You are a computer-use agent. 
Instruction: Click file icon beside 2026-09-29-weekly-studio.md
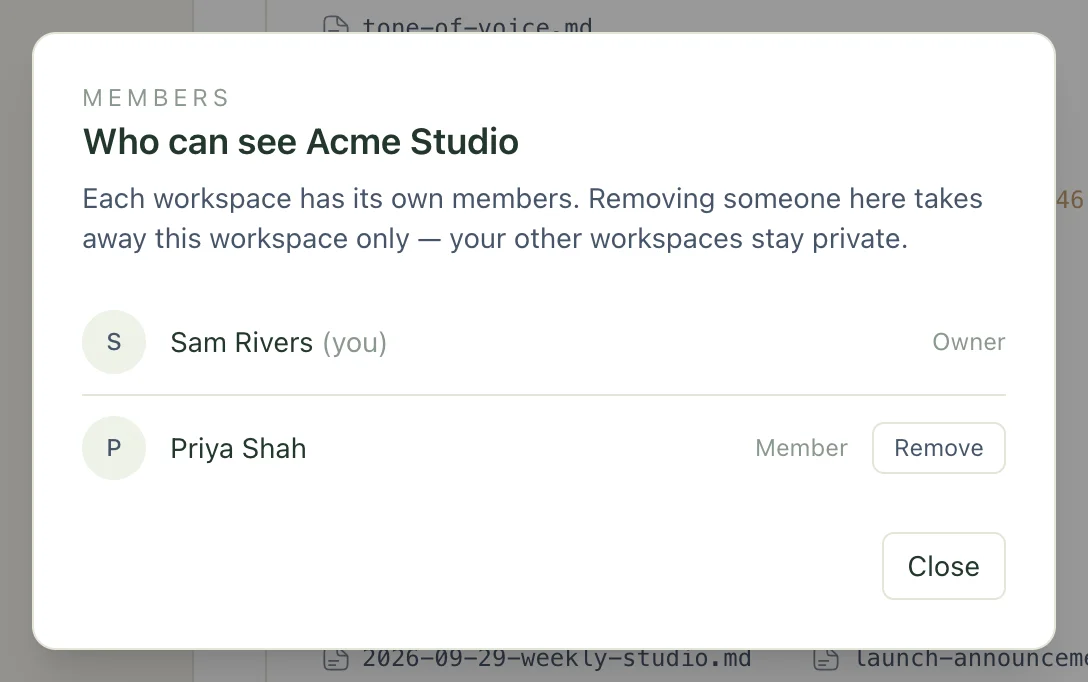coord(336,659)
